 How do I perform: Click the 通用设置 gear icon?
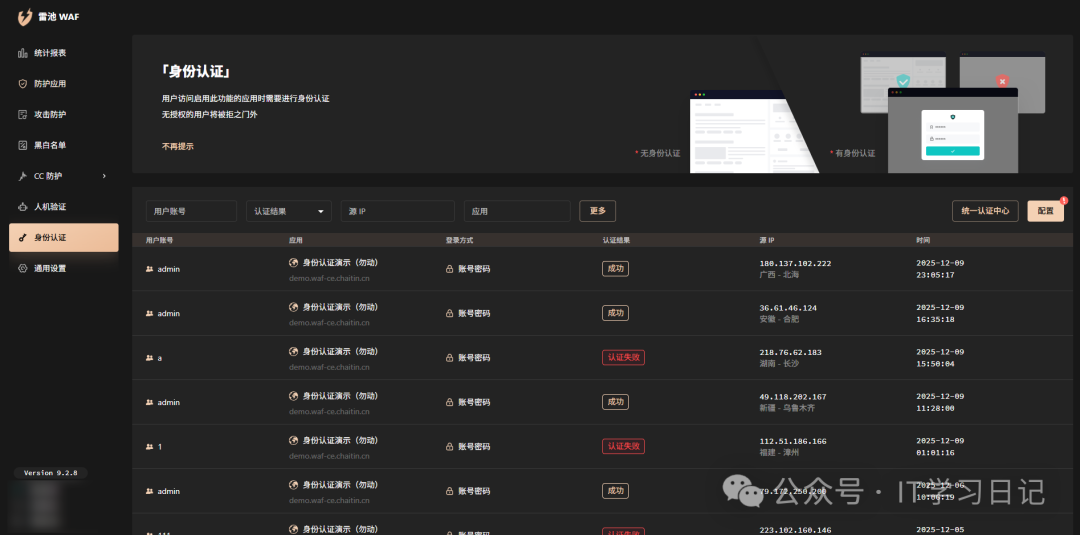coord(23,269)
